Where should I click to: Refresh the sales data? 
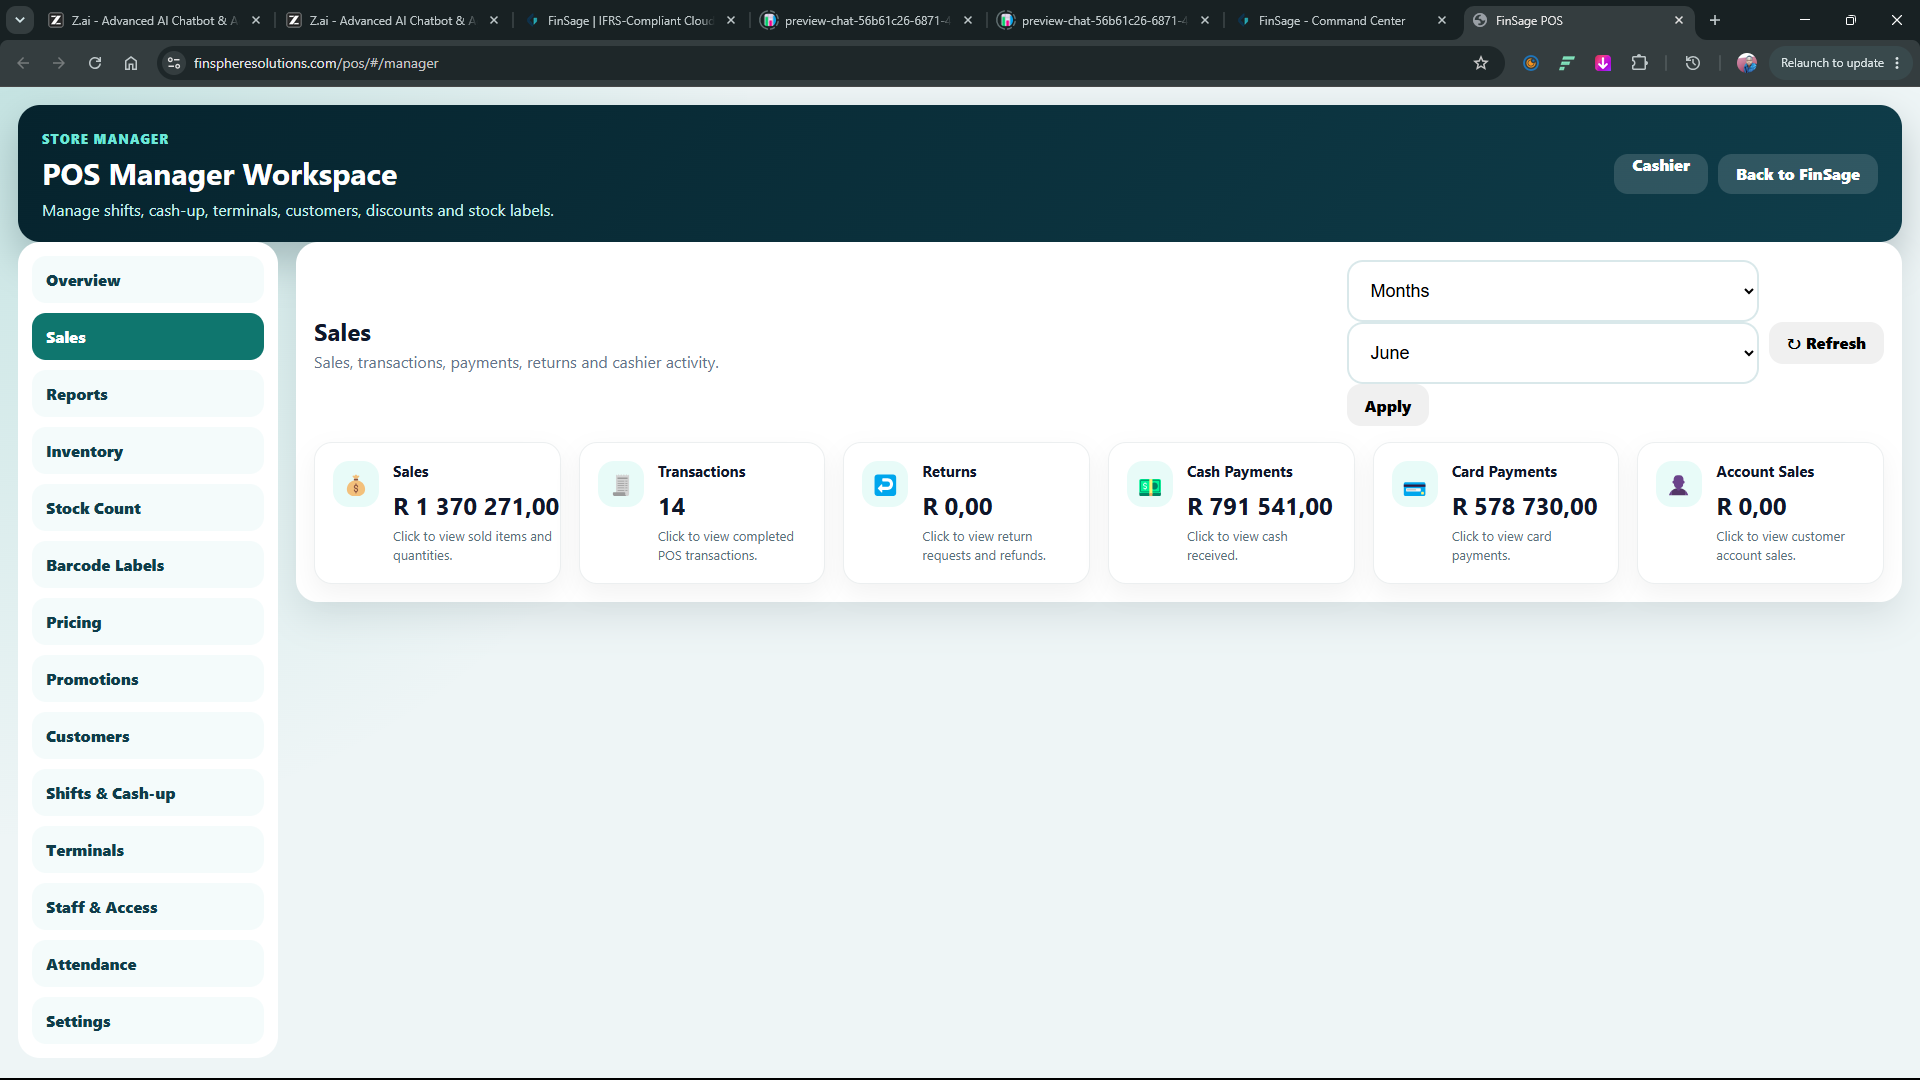[x=1826, y=343]
